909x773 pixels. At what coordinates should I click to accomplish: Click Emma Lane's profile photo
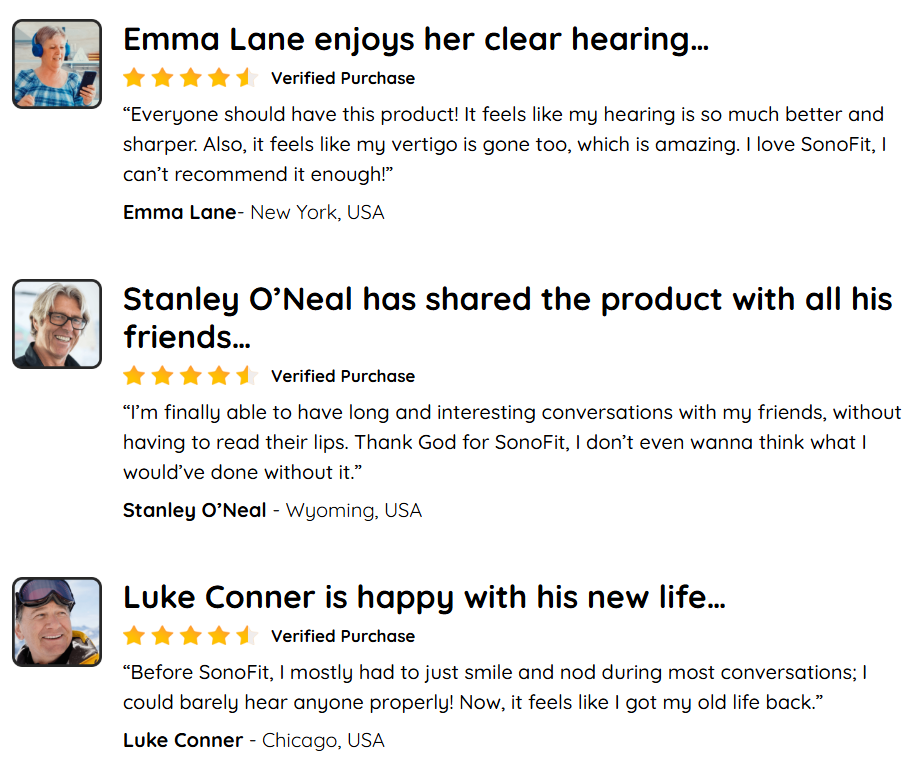click(57, 64)
